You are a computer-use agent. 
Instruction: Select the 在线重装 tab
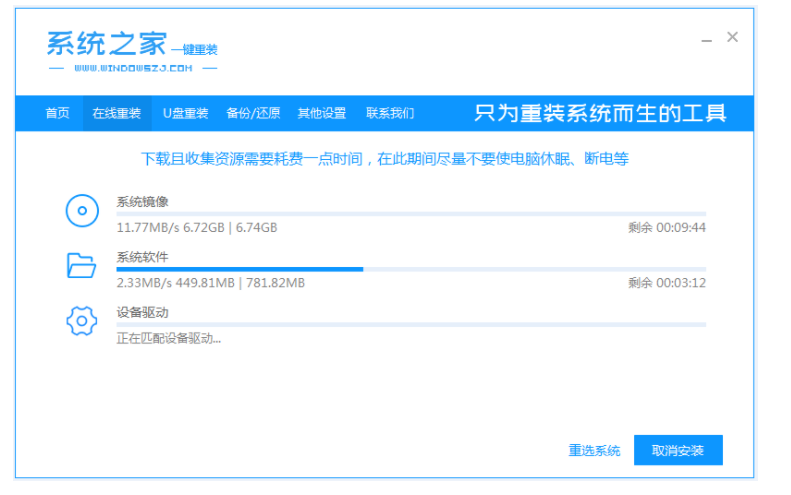coord(116,113)
